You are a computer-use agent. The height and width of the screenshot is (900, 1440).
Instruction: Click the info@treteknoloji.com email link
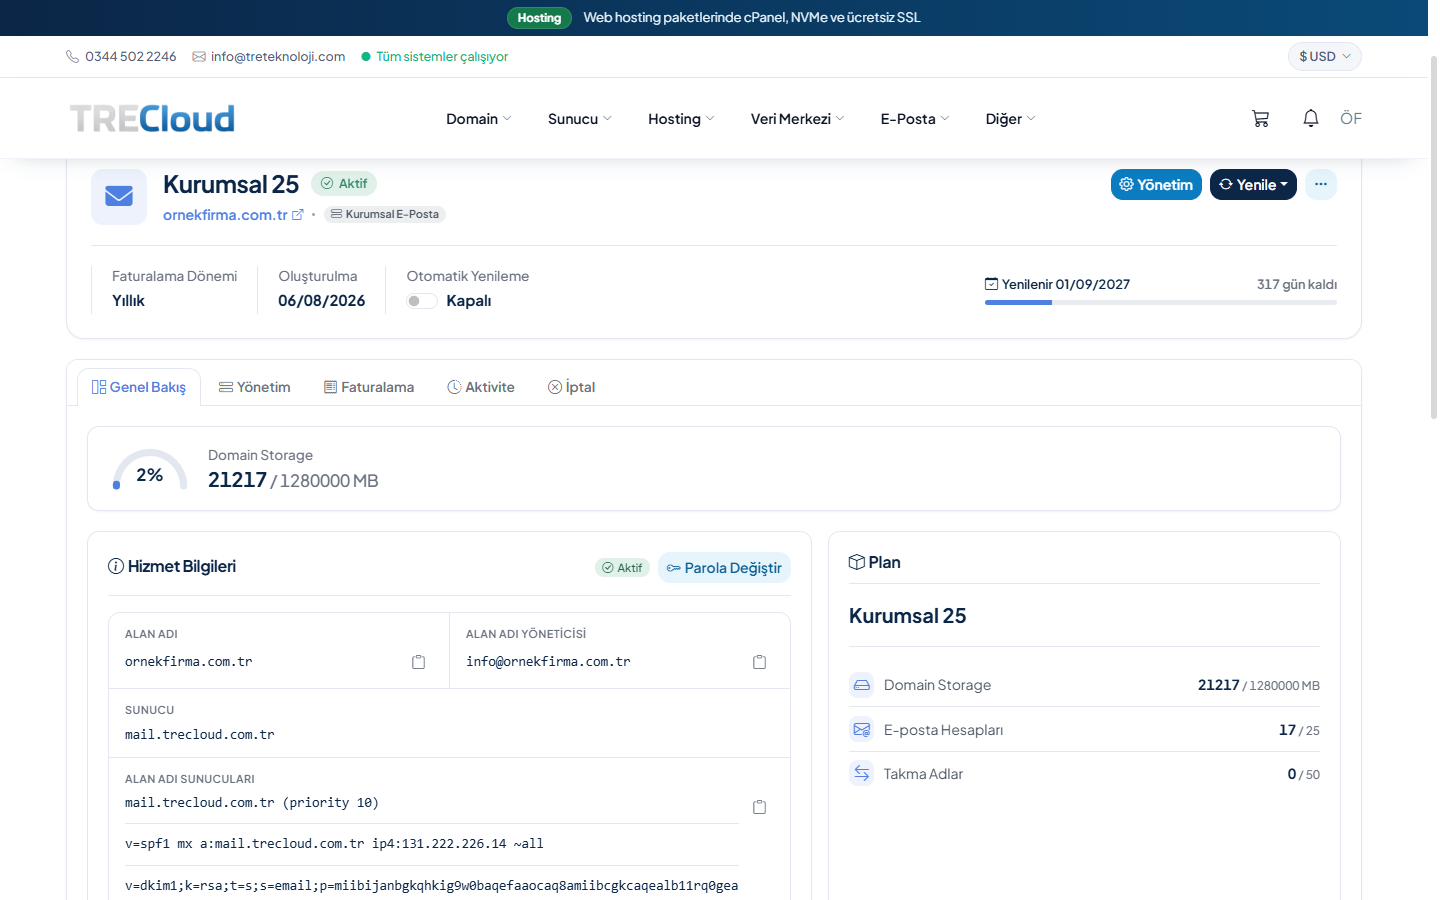pyautogui.click(x=278, y=57)
